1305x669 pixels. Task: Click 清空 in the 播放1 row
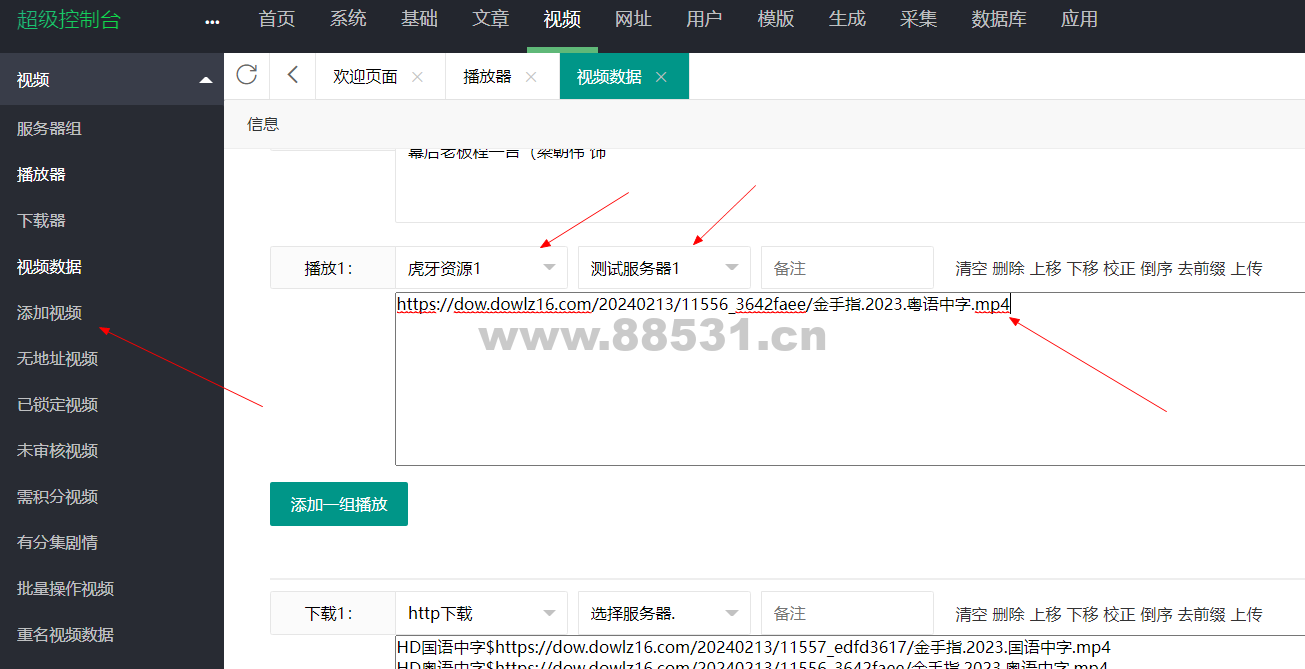pyautogui.click(x=971, y=268)
